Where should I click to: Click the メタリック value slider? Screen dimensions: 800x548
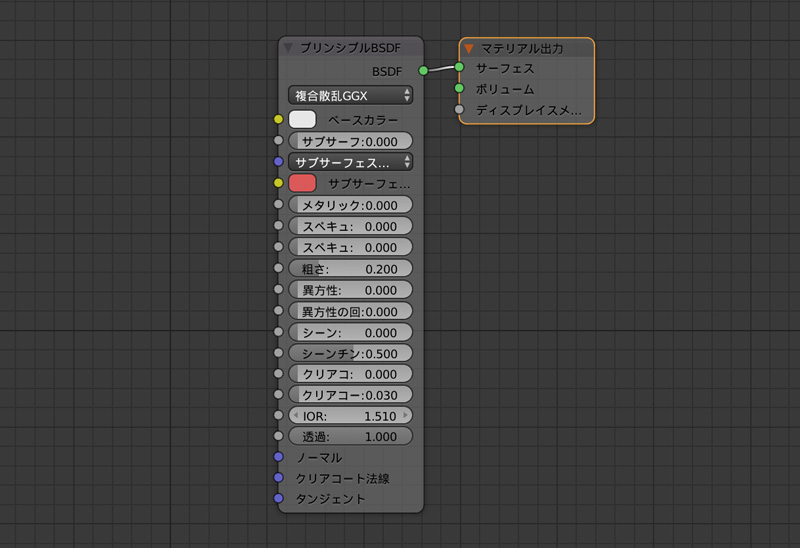(x=350, y=205)
